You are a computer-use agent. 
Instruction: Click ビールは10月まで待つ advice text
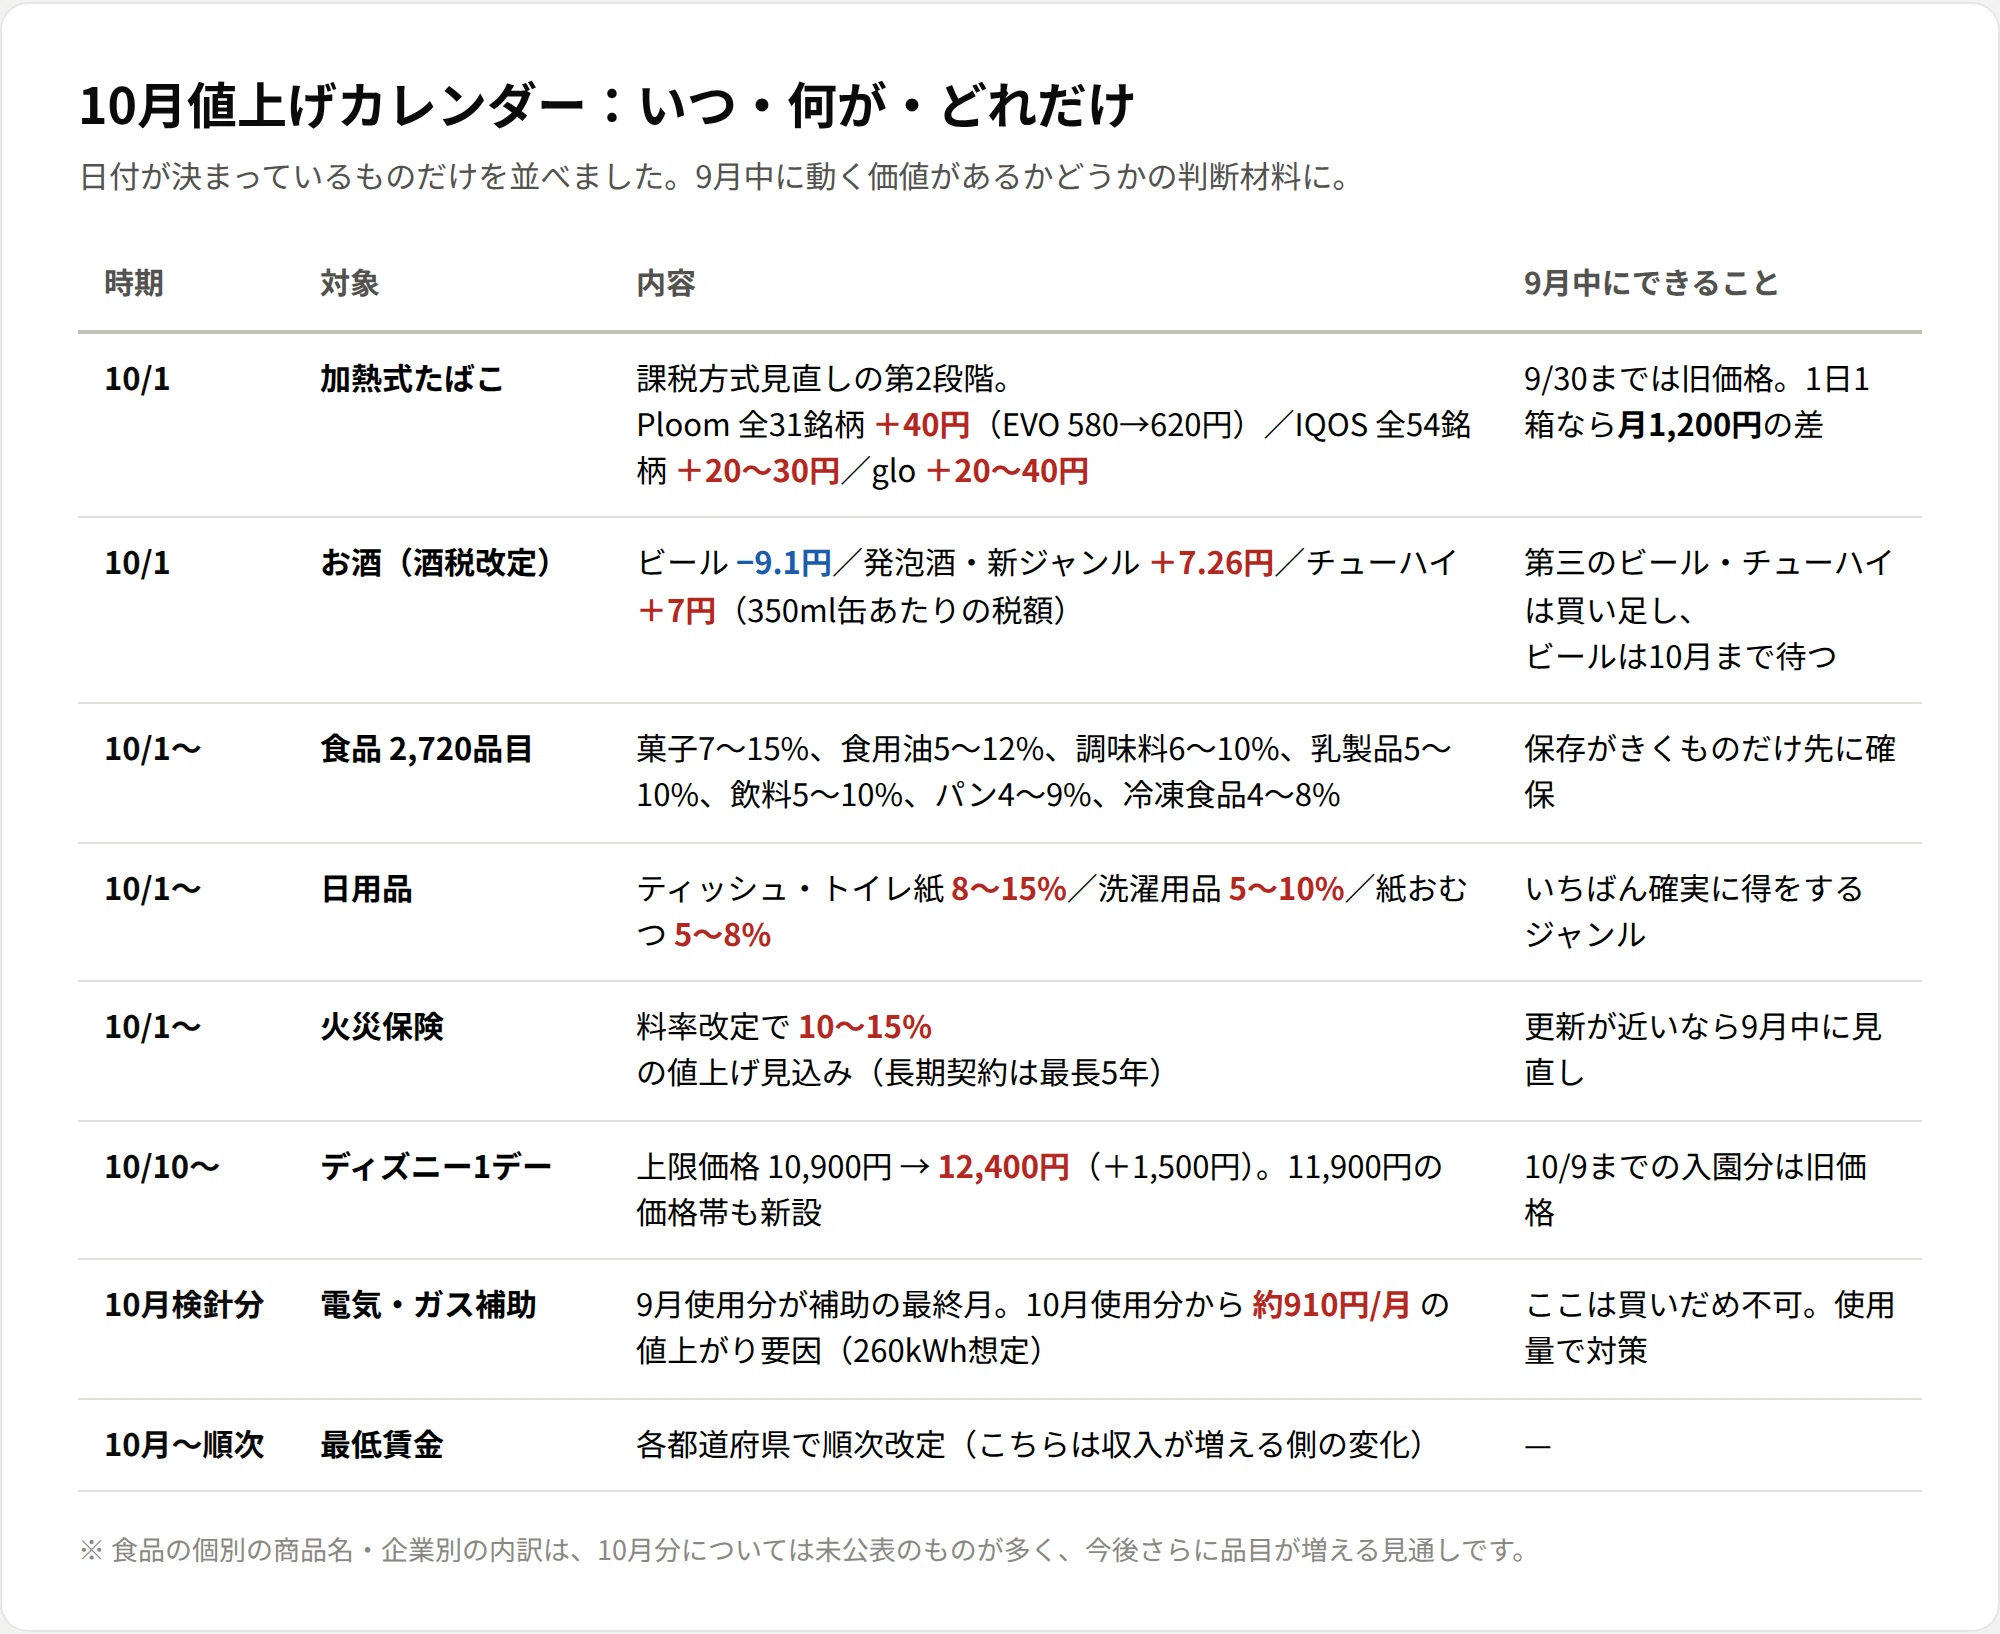pyautogui.click(x=1680, y=656)
